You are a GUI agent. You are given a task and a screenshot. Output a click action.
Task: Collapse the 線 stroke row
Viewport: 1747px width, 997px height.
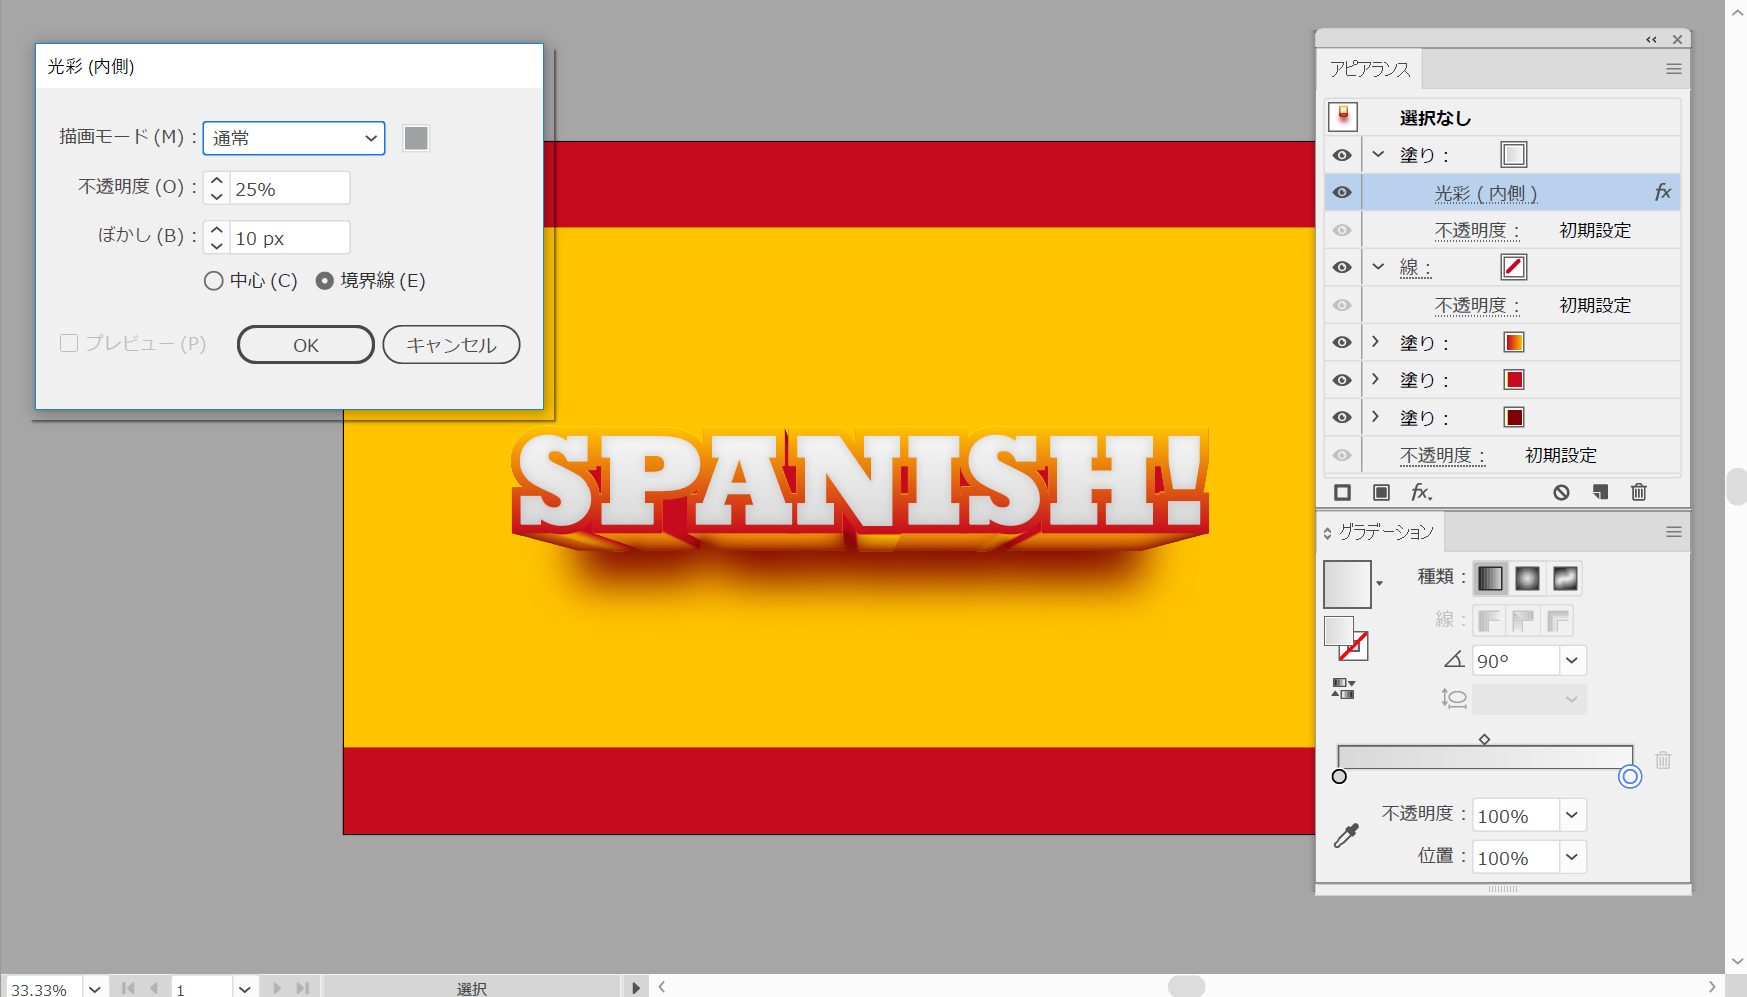[1378, 267]
